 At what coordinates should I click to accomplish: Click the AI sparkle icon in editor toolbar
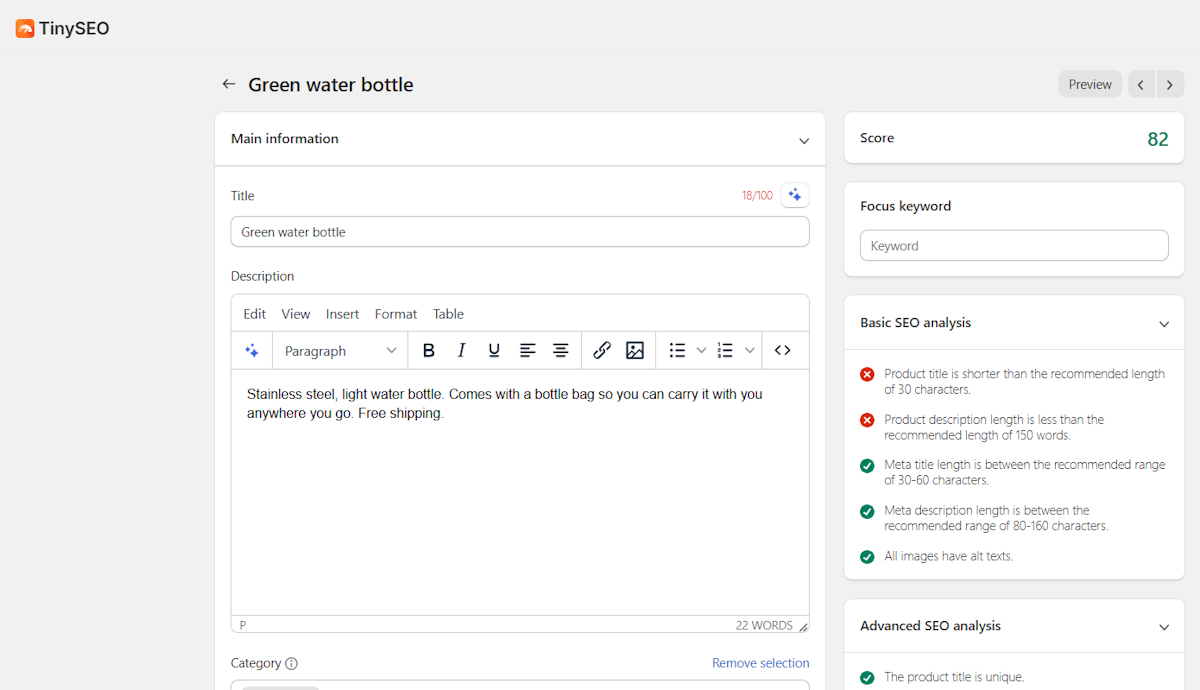[252, 351]
